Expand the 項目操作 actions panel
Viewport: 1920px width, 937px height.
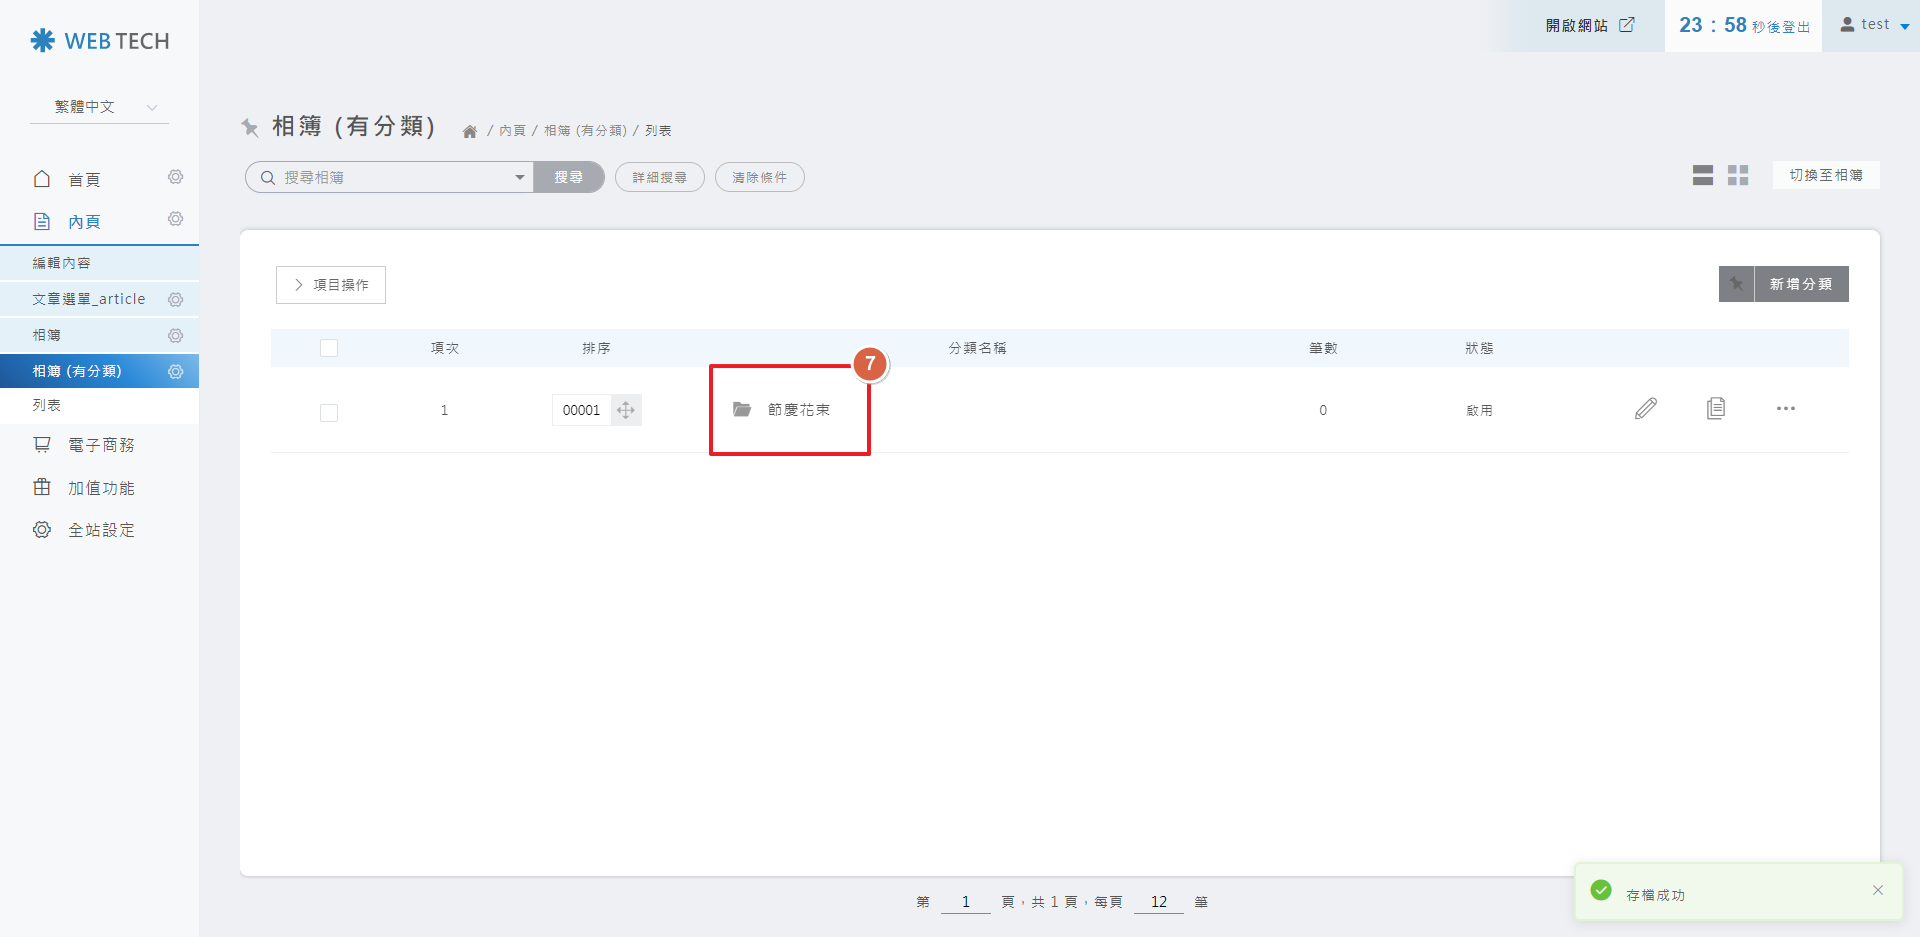point(331,285)
